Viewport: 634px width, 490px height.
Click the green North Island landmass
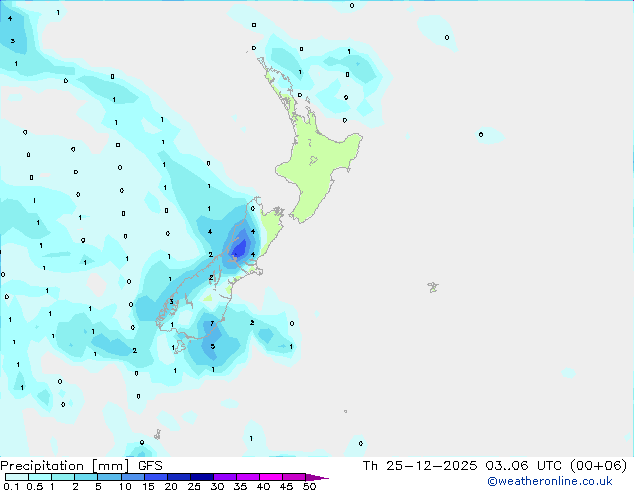tap(319, 162)
